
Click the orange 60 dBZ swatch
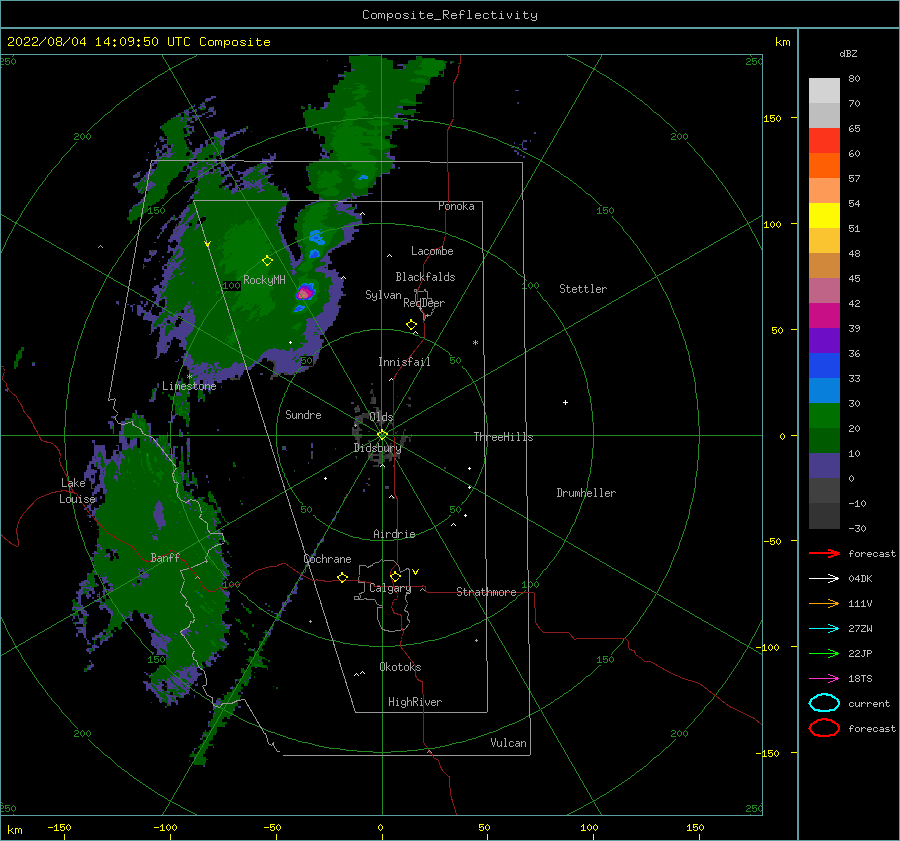point(824,165)
